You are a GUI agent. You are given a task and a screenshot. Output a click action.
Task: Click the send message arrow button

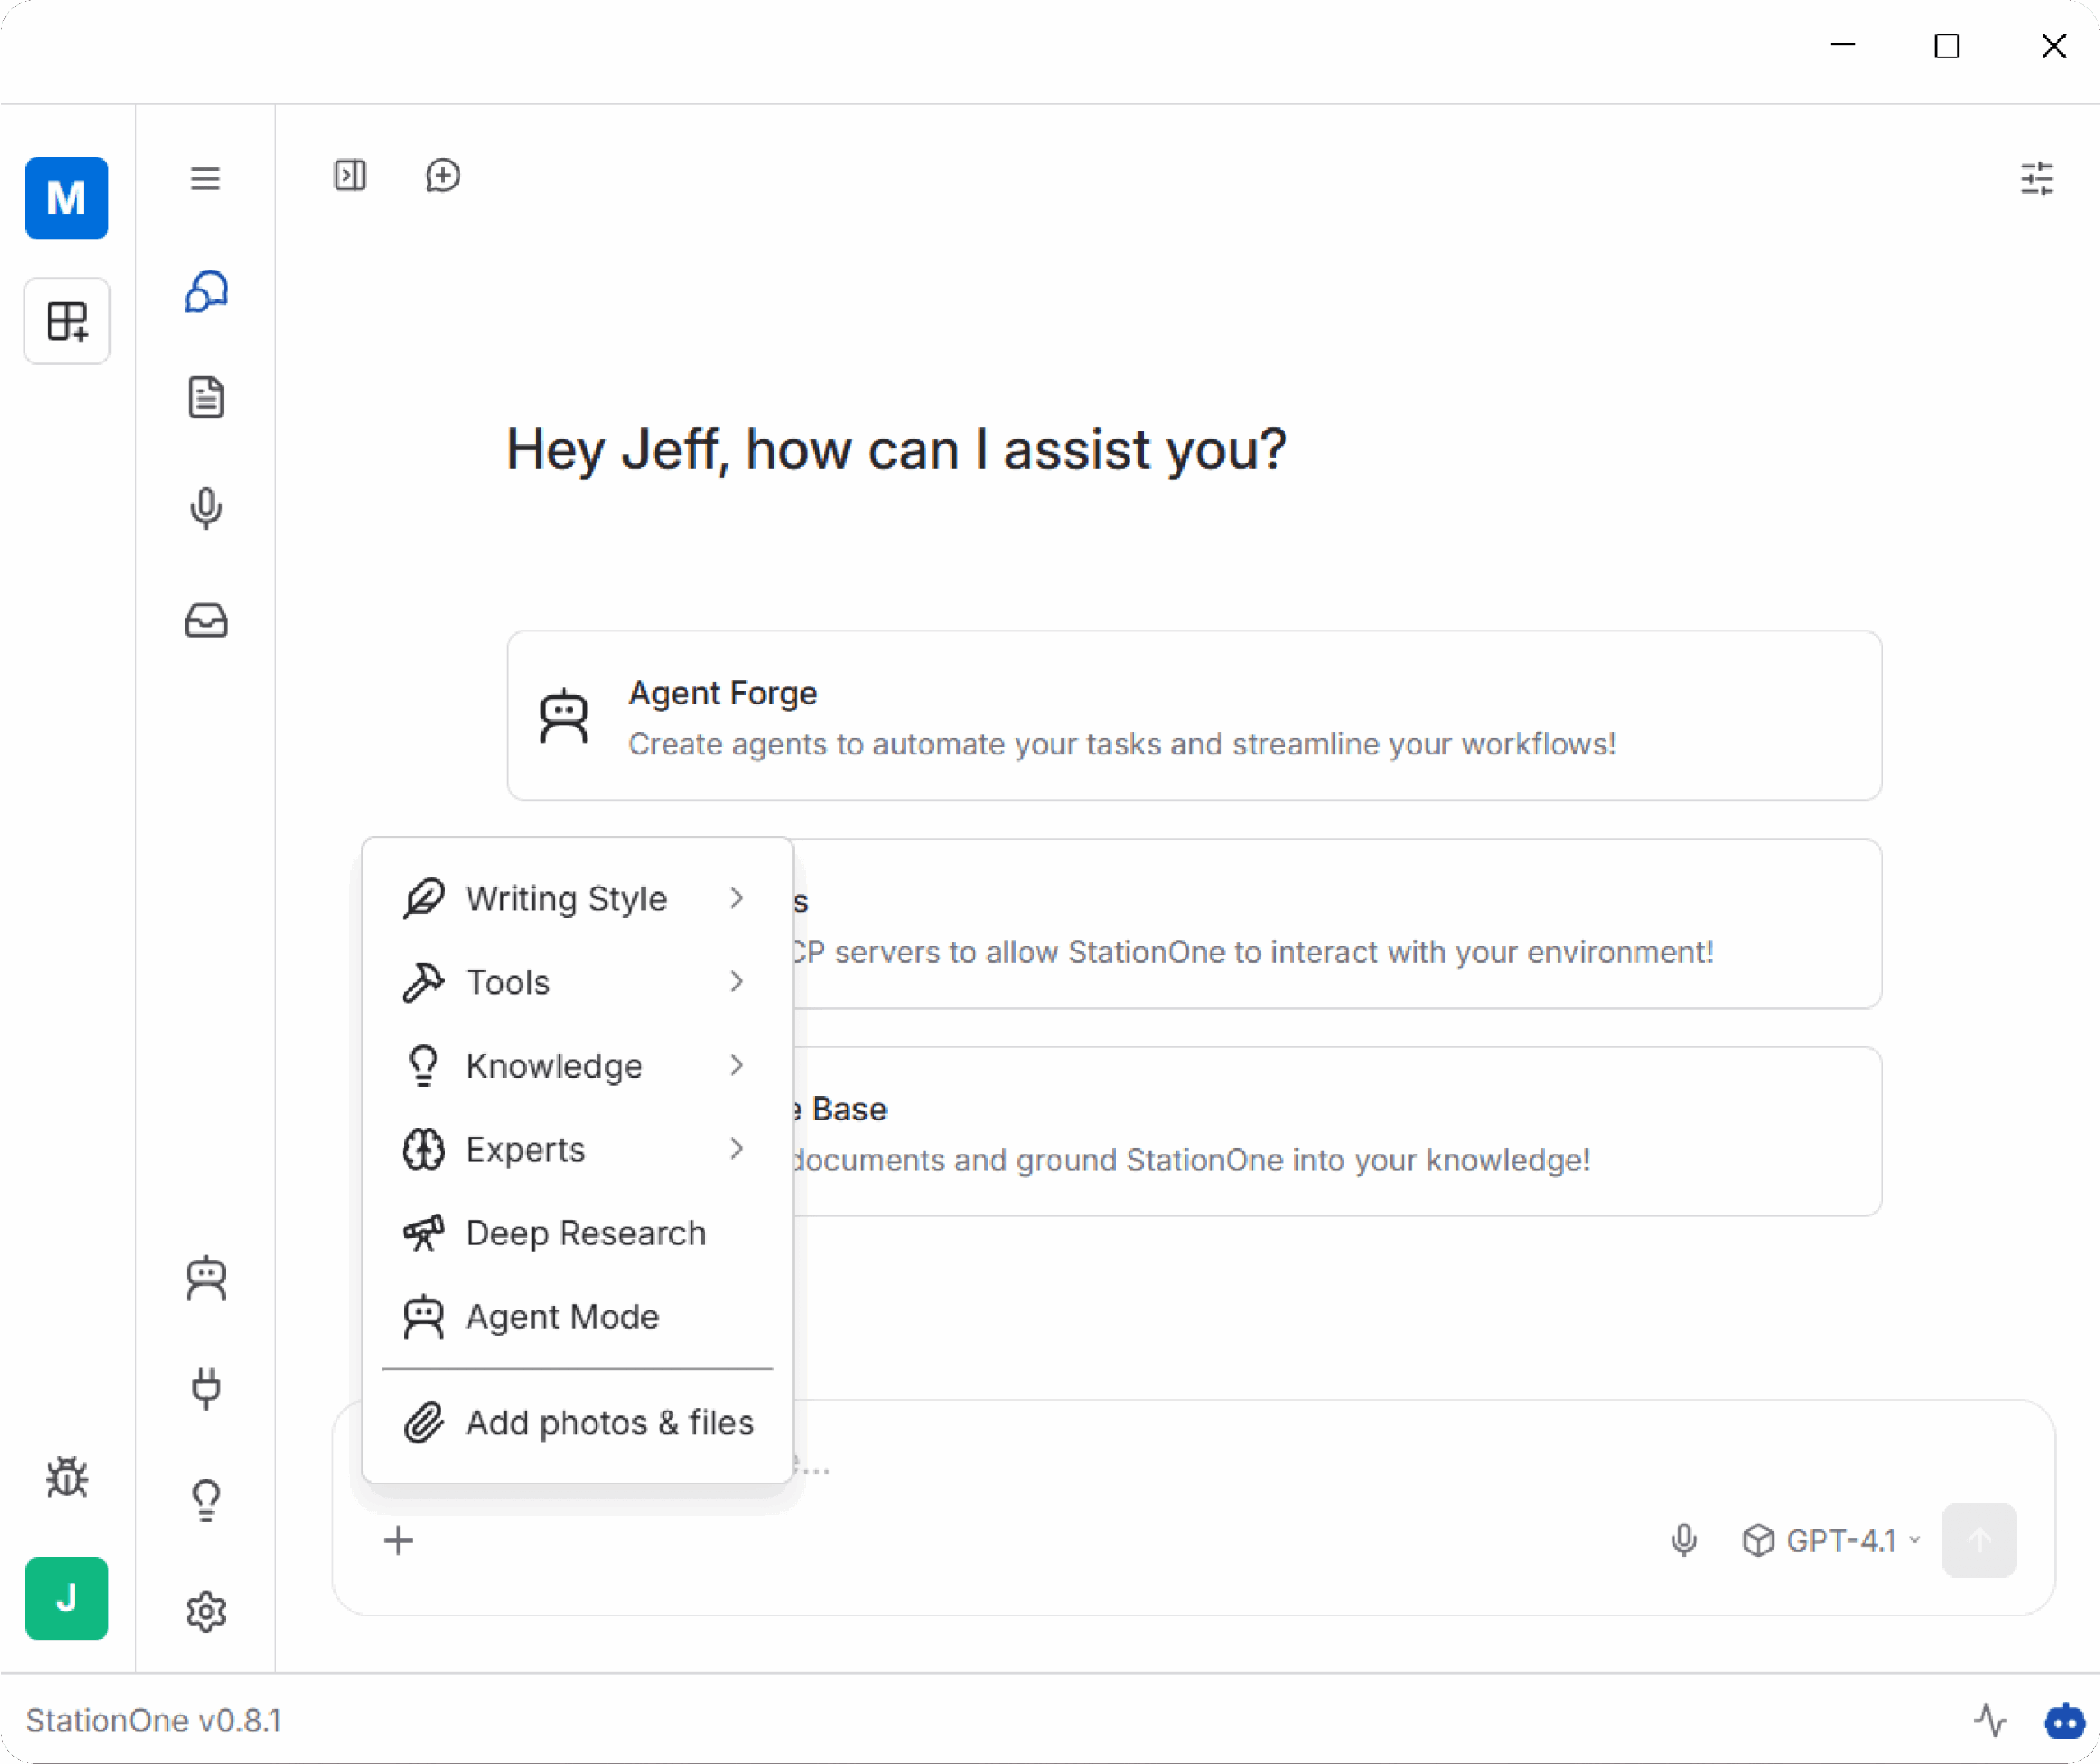[x=1978, y=1540]
